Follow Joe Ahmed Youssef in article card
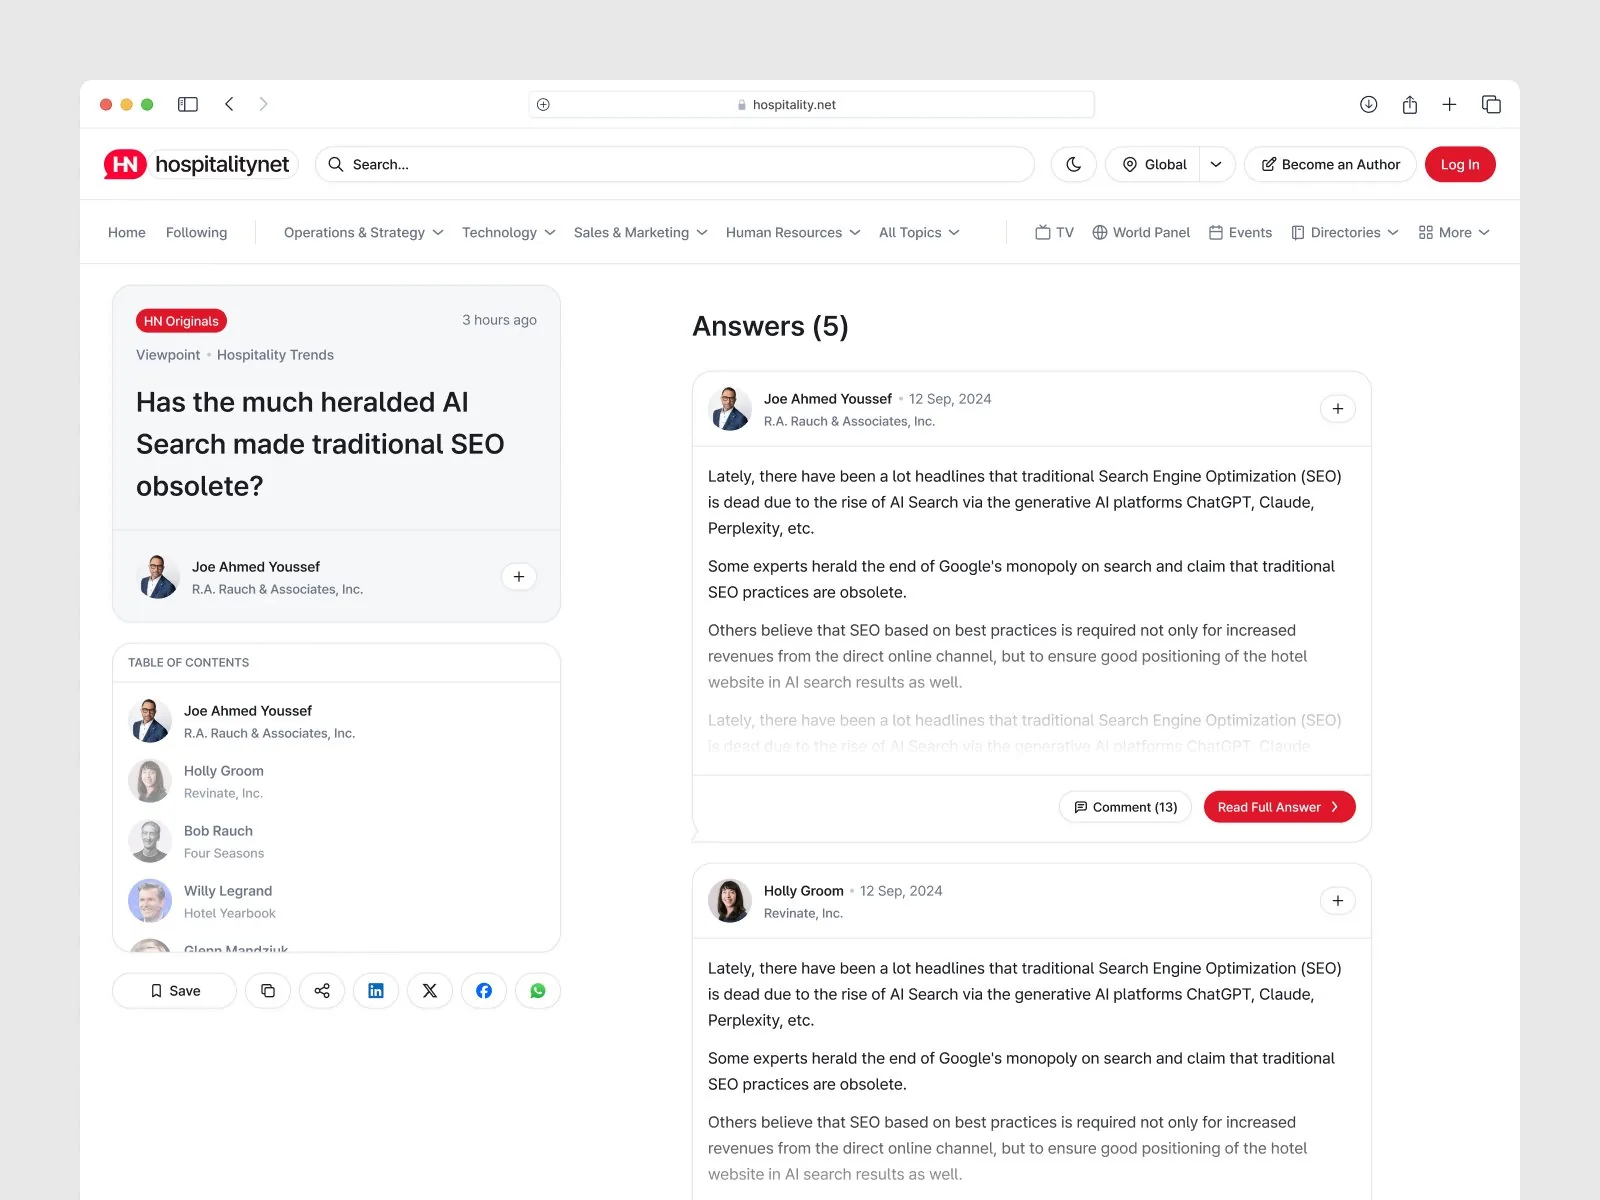Image resolution: width=1600 pixels, height=1200 pixels. 519,577
